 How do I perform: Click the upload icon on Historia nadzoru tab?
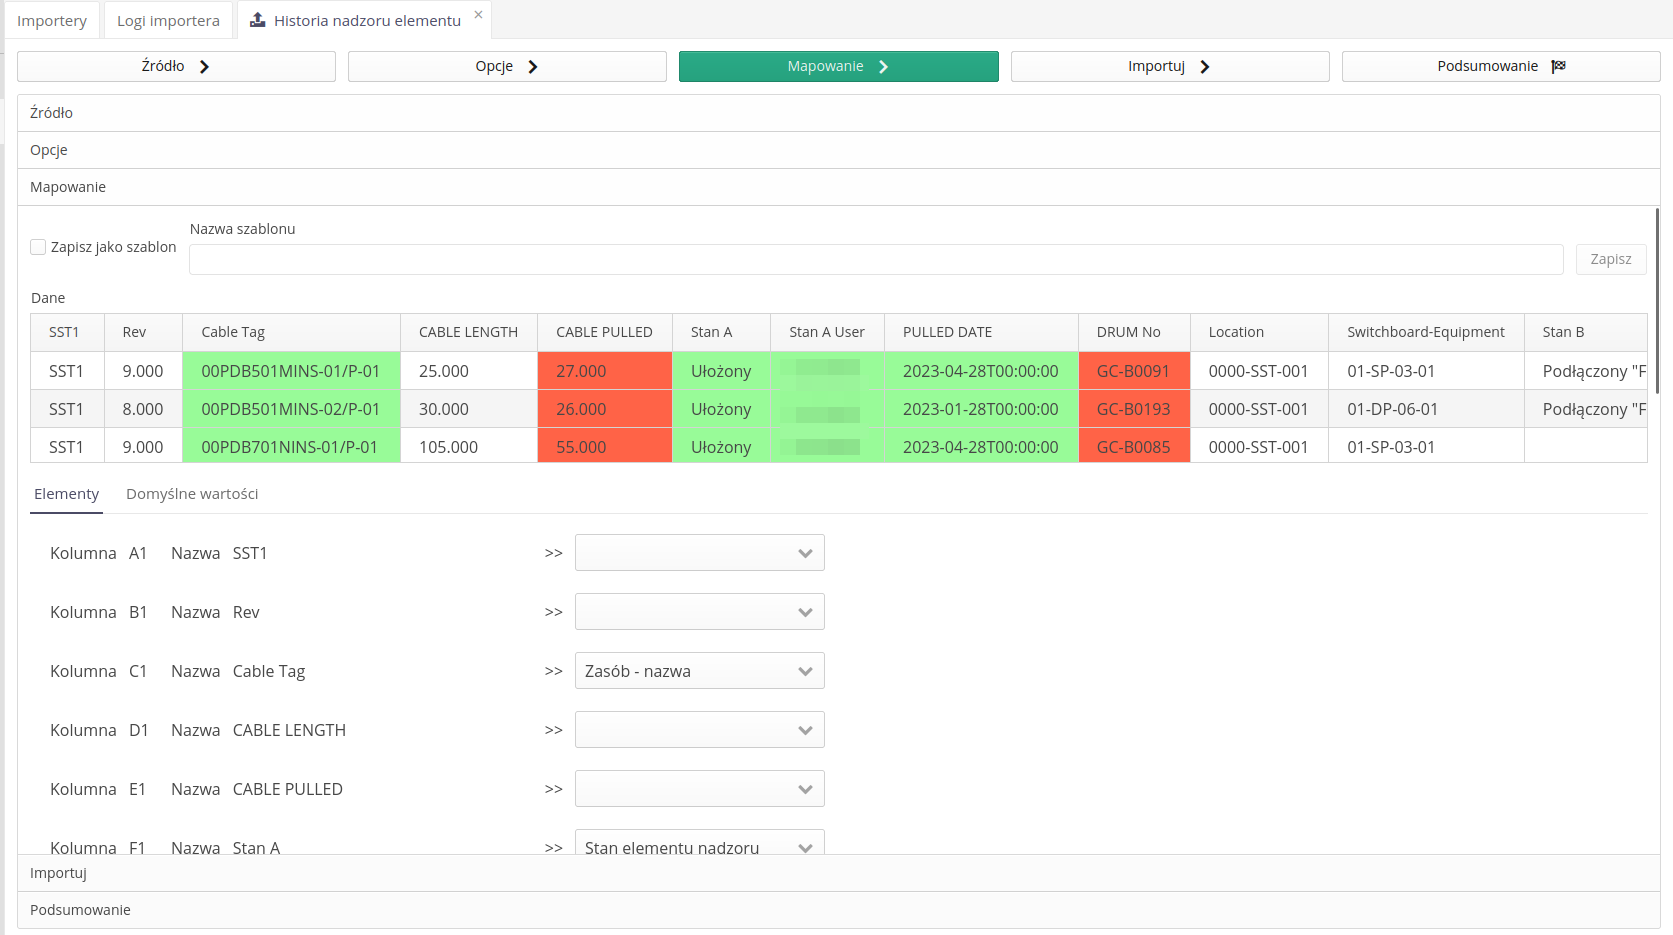coord(257,20)
